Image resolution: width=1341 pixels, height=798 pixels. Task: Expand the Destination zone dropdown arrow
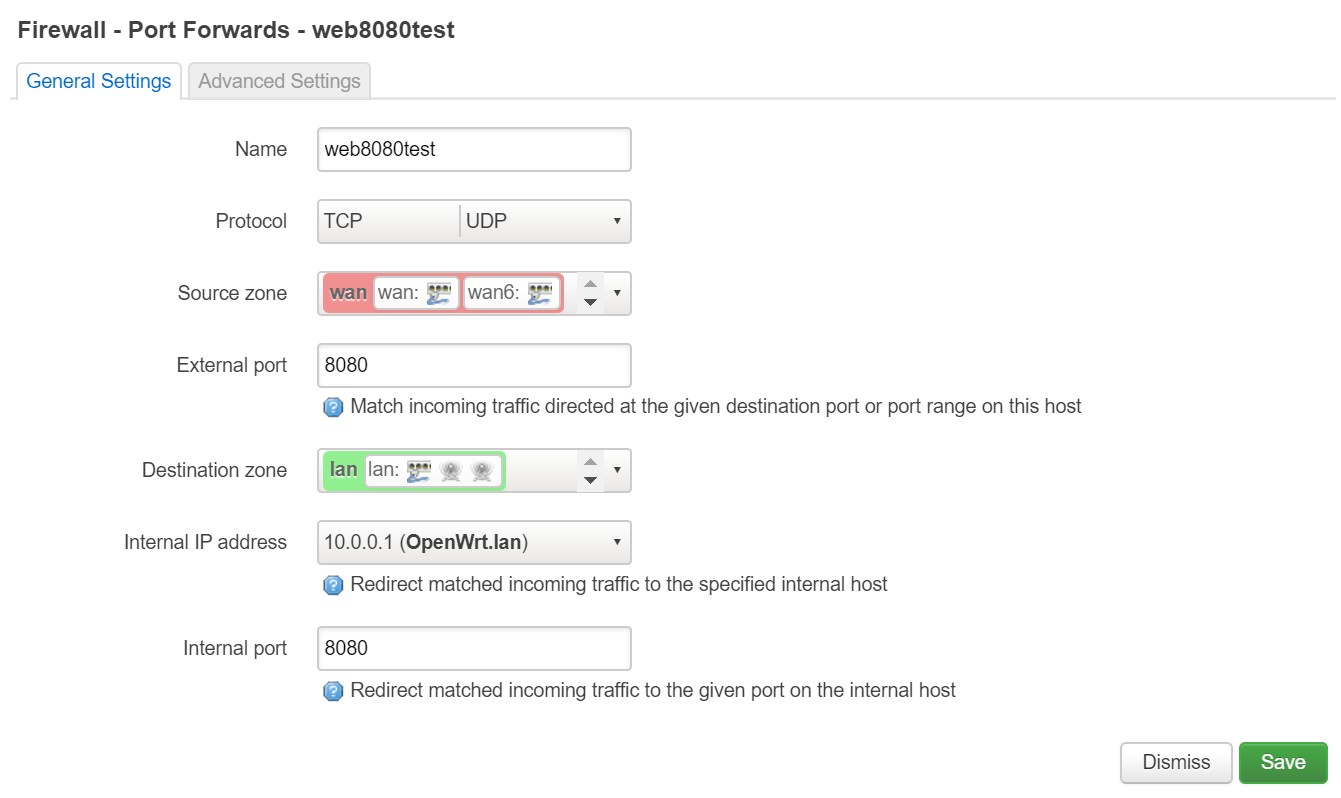617,470
